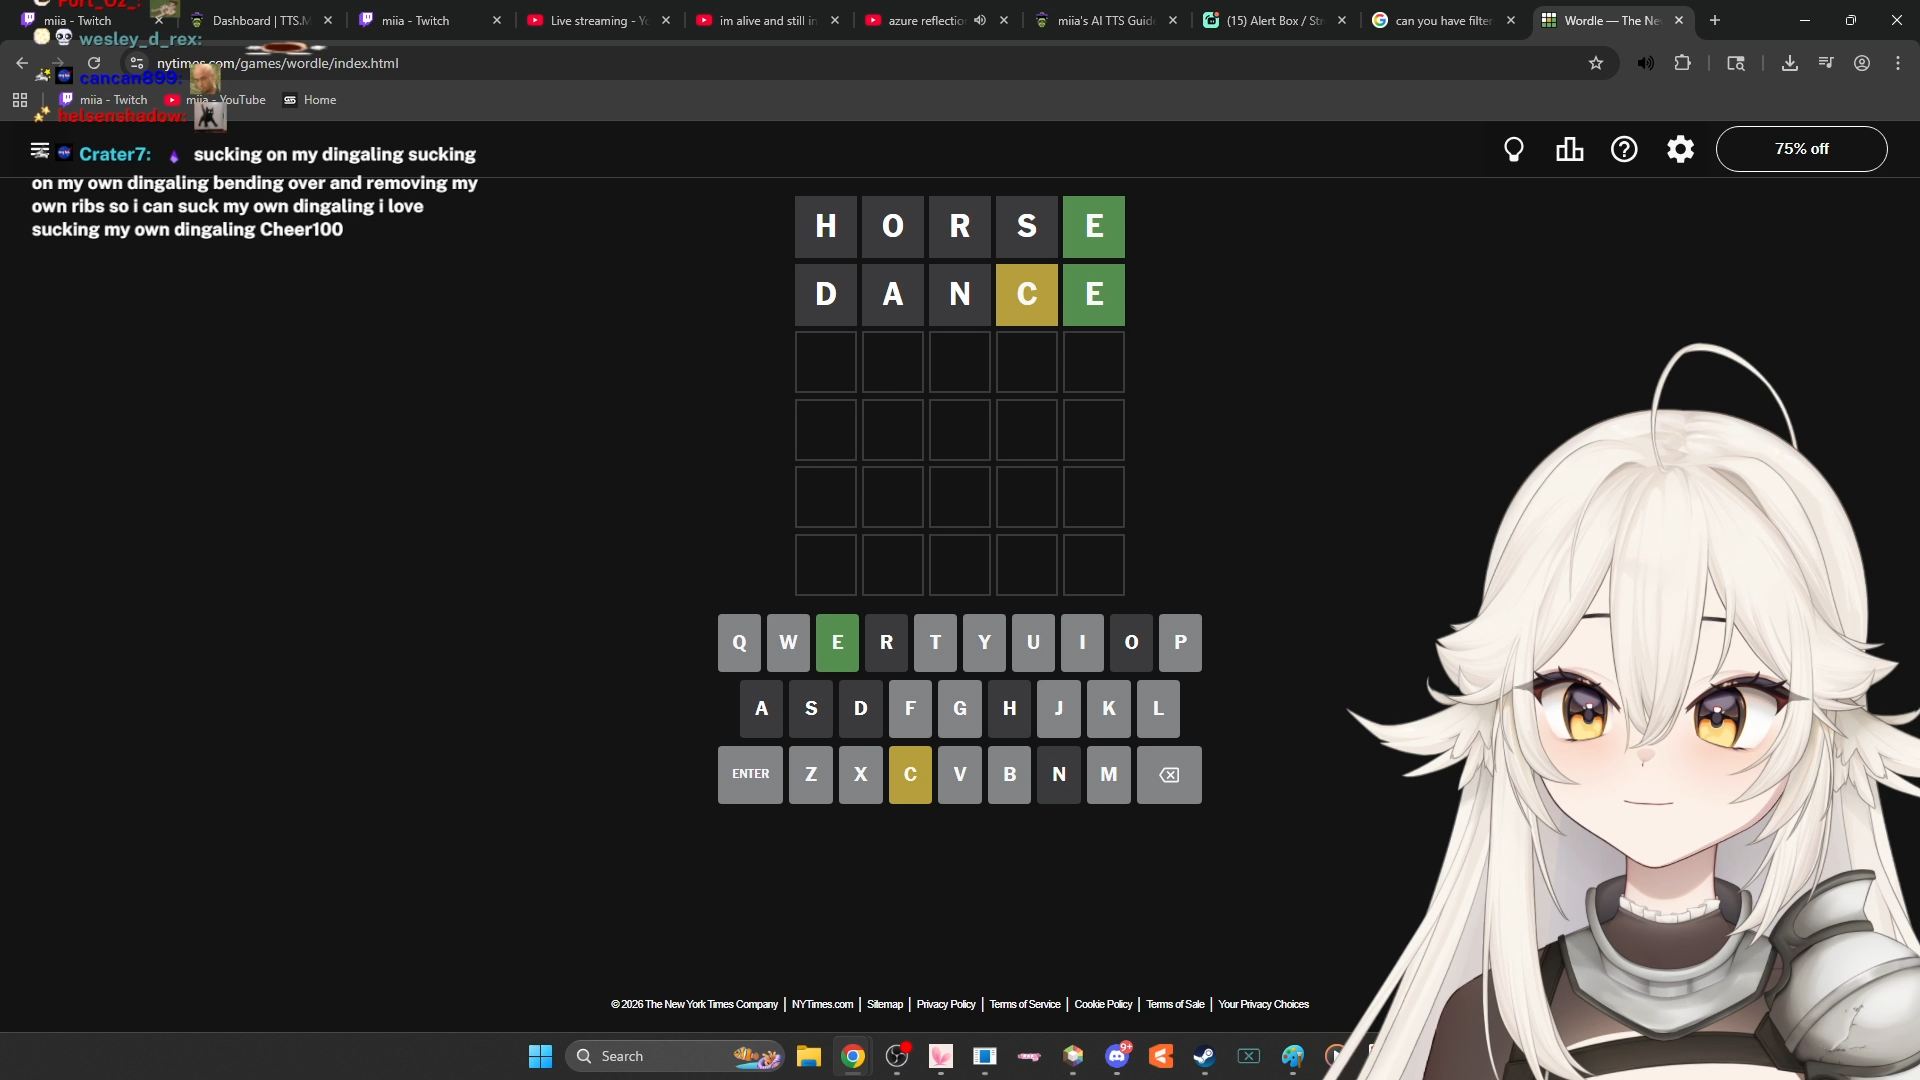Open the Privacy Policy footer link
The image size is (1920, 1080).
[x=945, y=1004]
